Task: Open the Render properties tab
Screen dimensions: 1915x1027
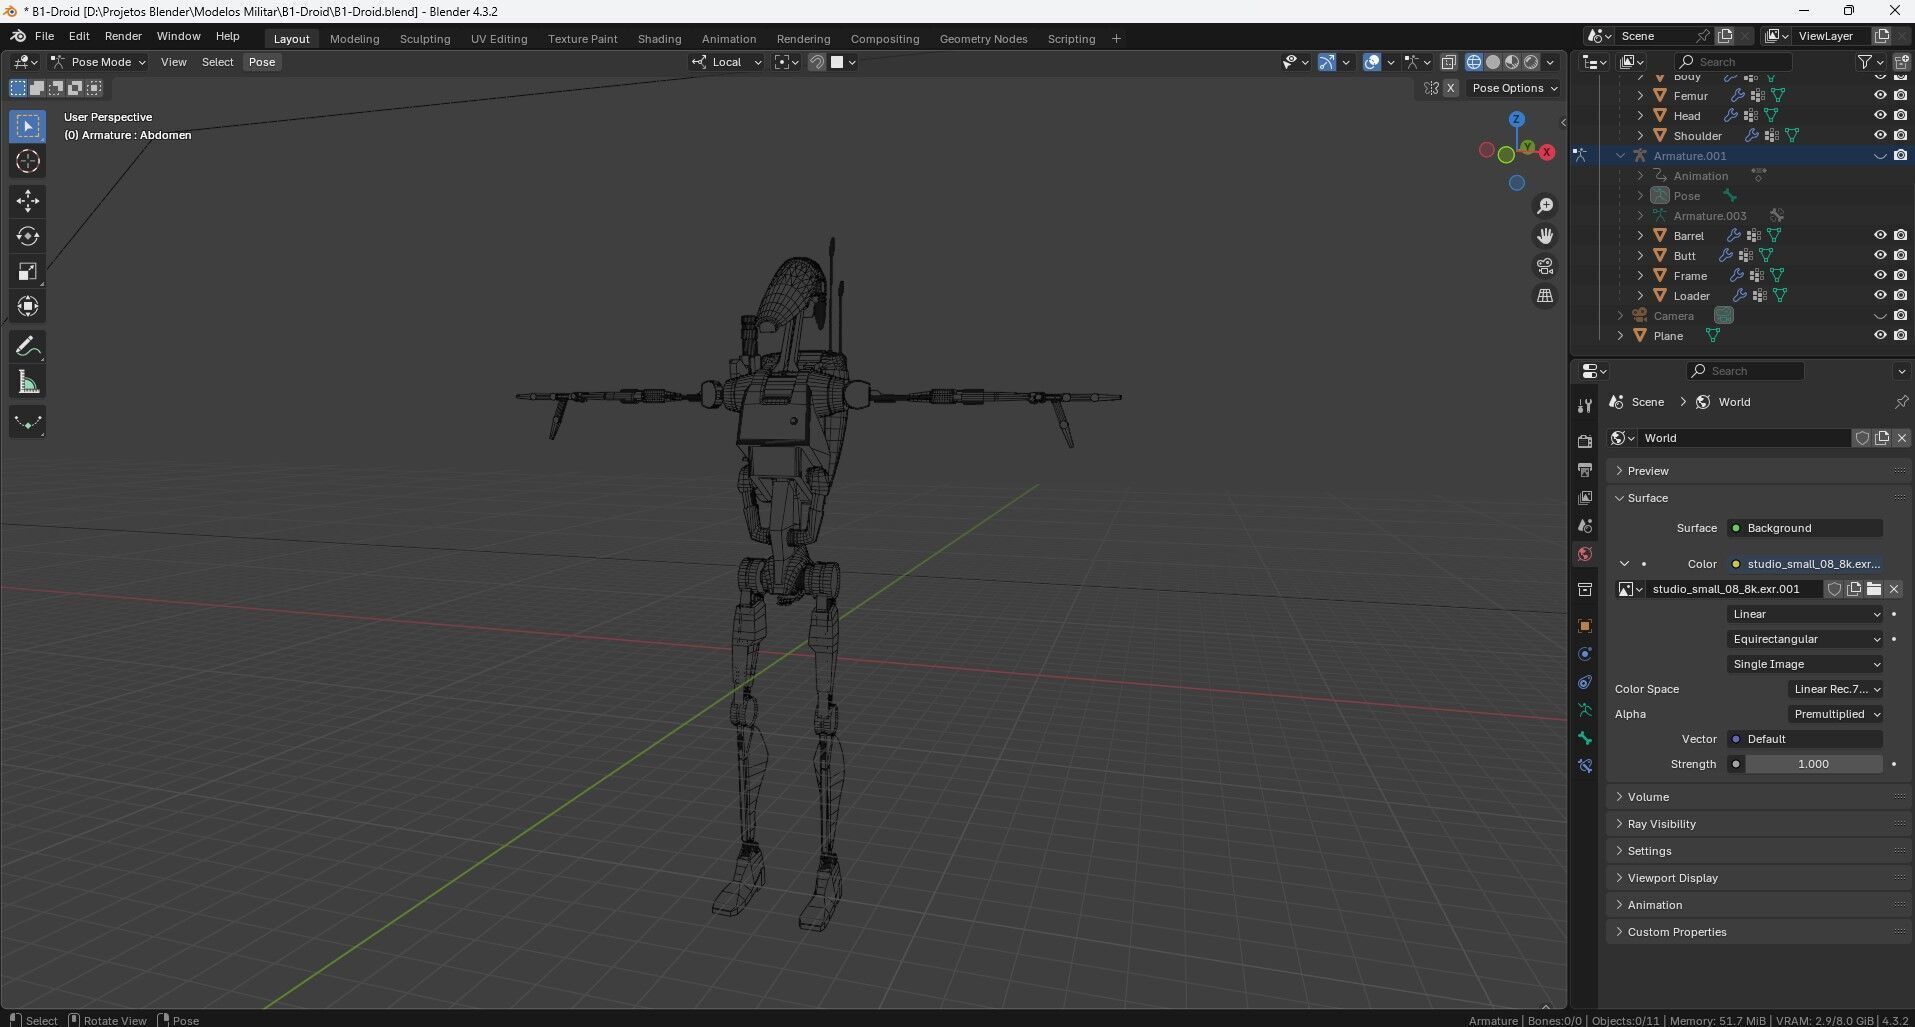Action: [x=1584, y=441]
